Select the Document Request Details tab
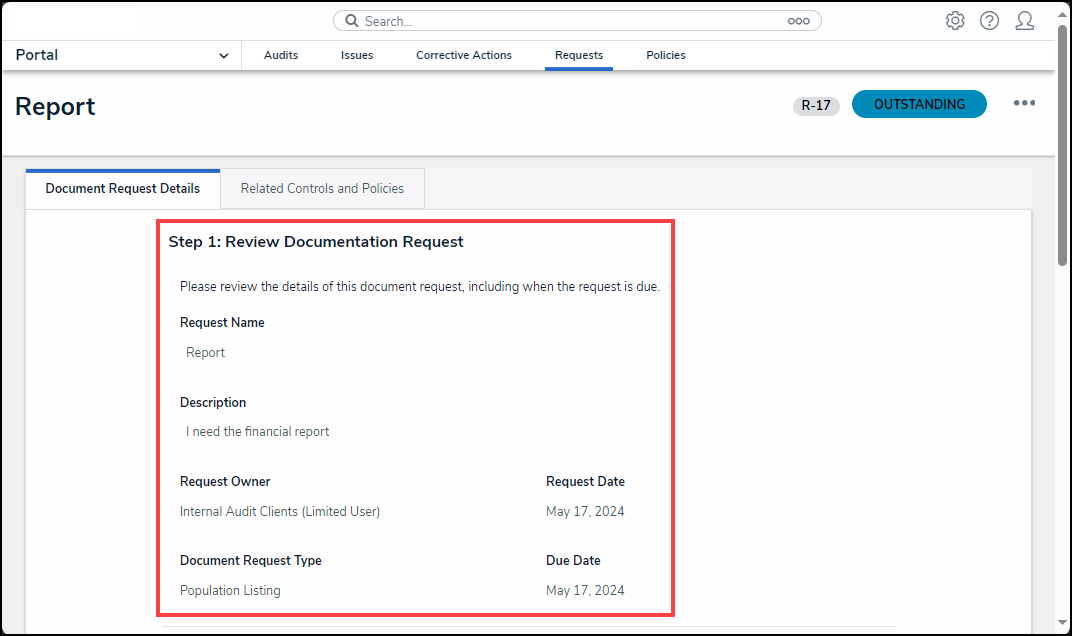Image resolution: width=1072 pixels, height=636 pixels. point(123,189)
